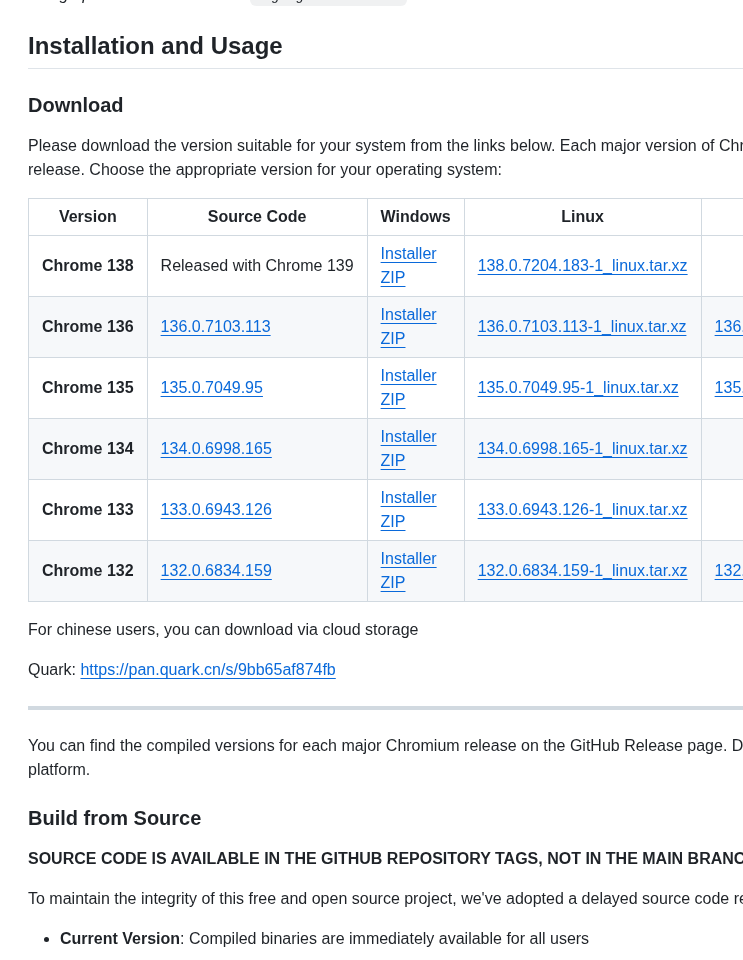Click the partially visible 136 link in last column
This screenshot has width=743, height=960.
pyautogui.click(x=728, y=326)
